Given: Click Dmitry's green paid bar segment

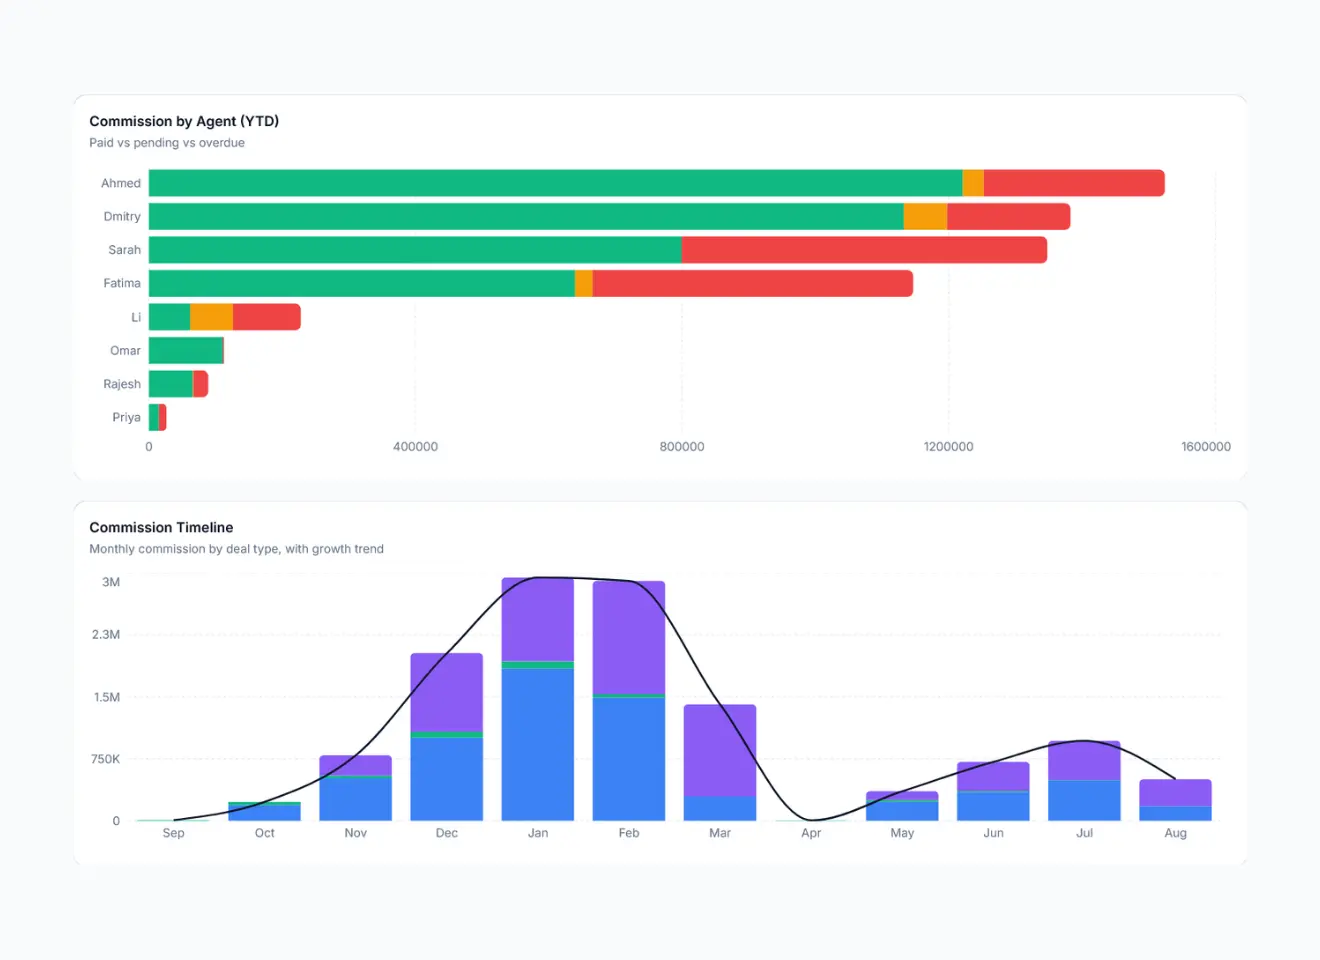Looking at the screenshot, I should pos(526,216).
